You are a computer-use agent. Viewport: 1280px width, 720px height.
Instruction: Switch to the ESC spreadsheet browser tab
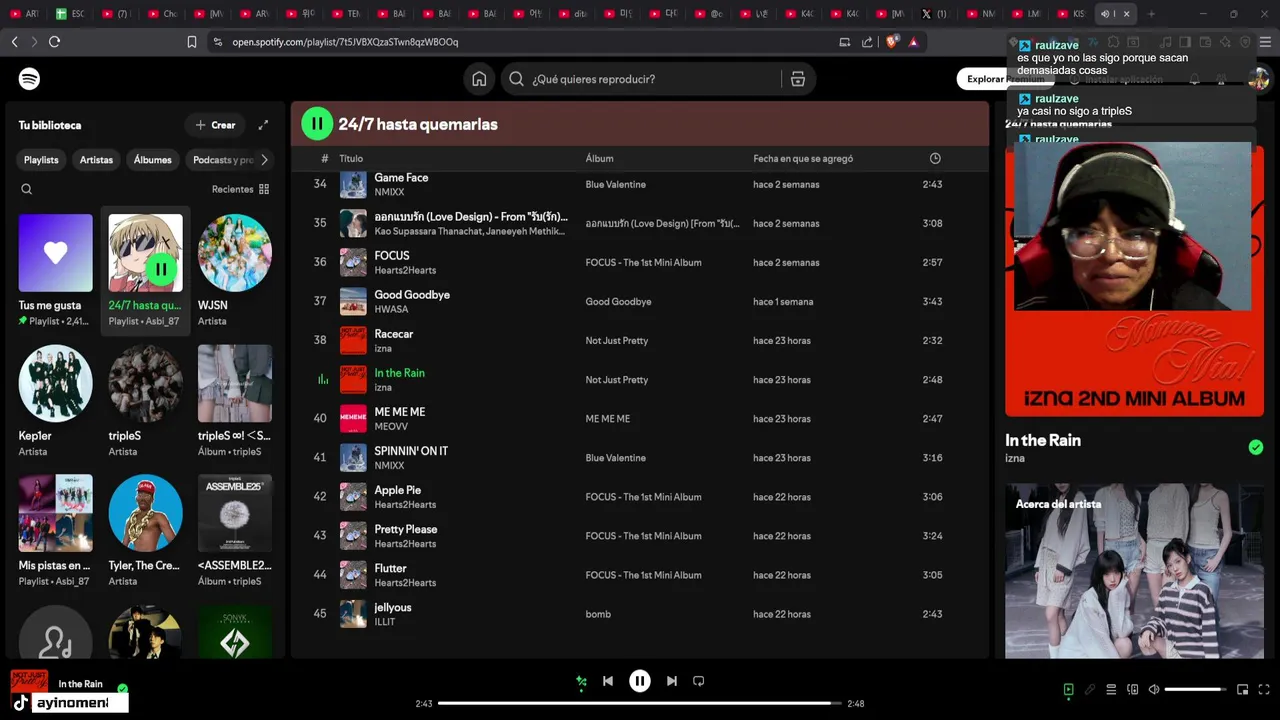[72, 14]
